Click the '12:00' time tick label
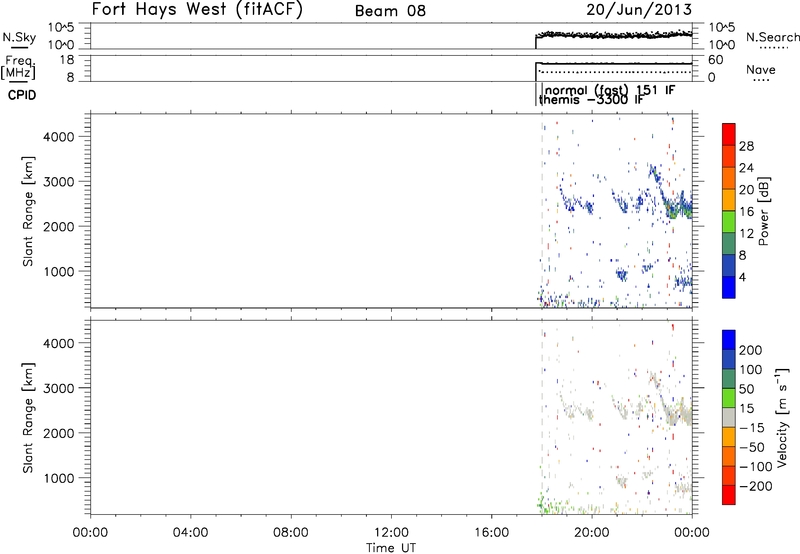The image size is (800, 554). pyautogui.click(x=391, y=533)
